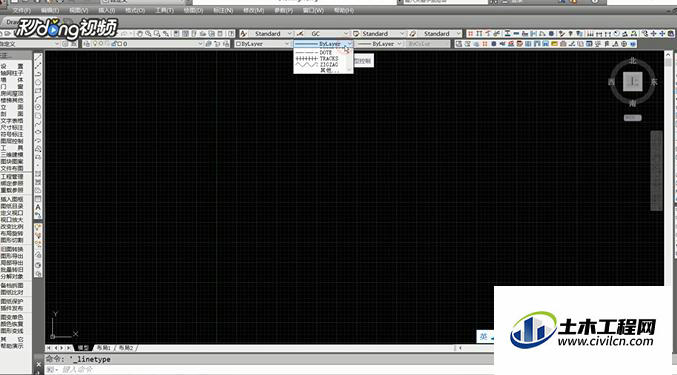This screenshot has width=677, height=375.
Task: Open 文件布图 in Tianzheng side menu
Action: (12, 168)
